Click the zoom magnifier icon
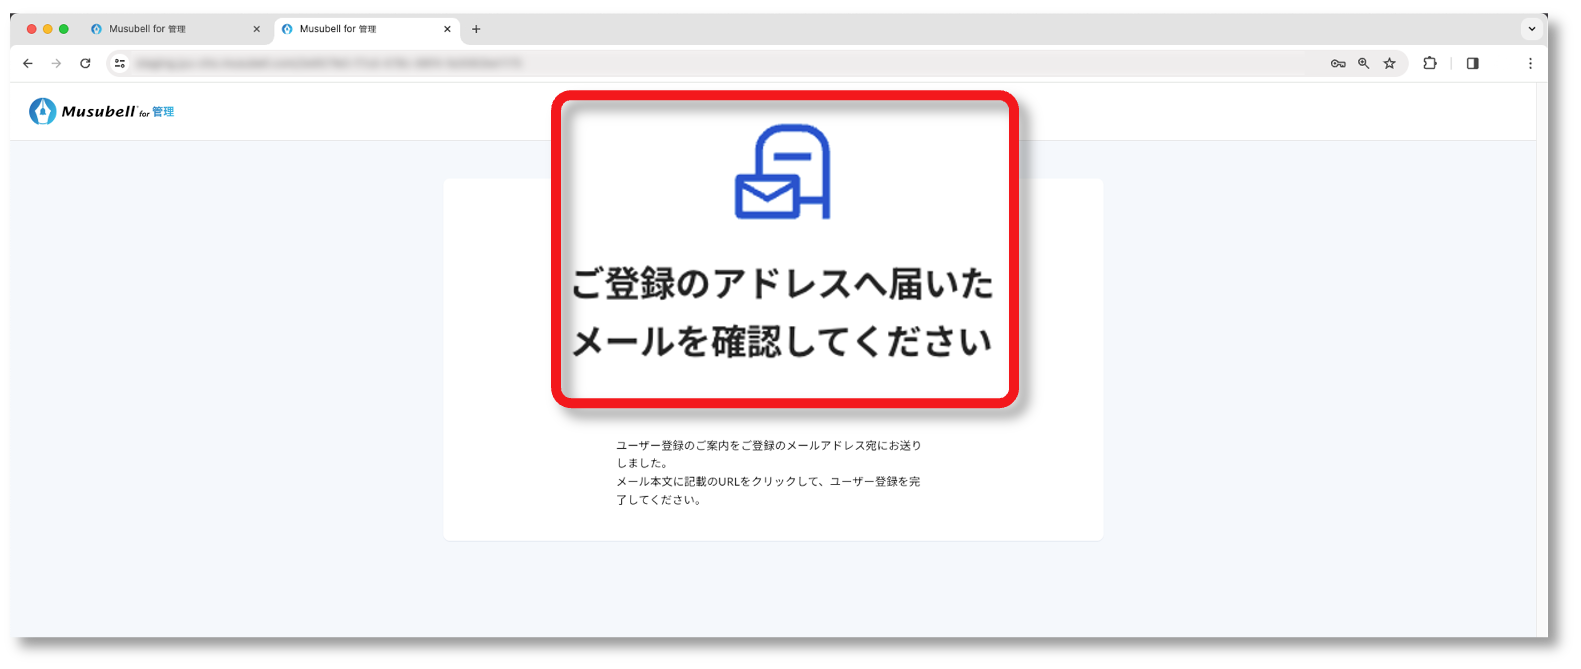This screenshot has height=669, width=1581. coord(1363,63)
